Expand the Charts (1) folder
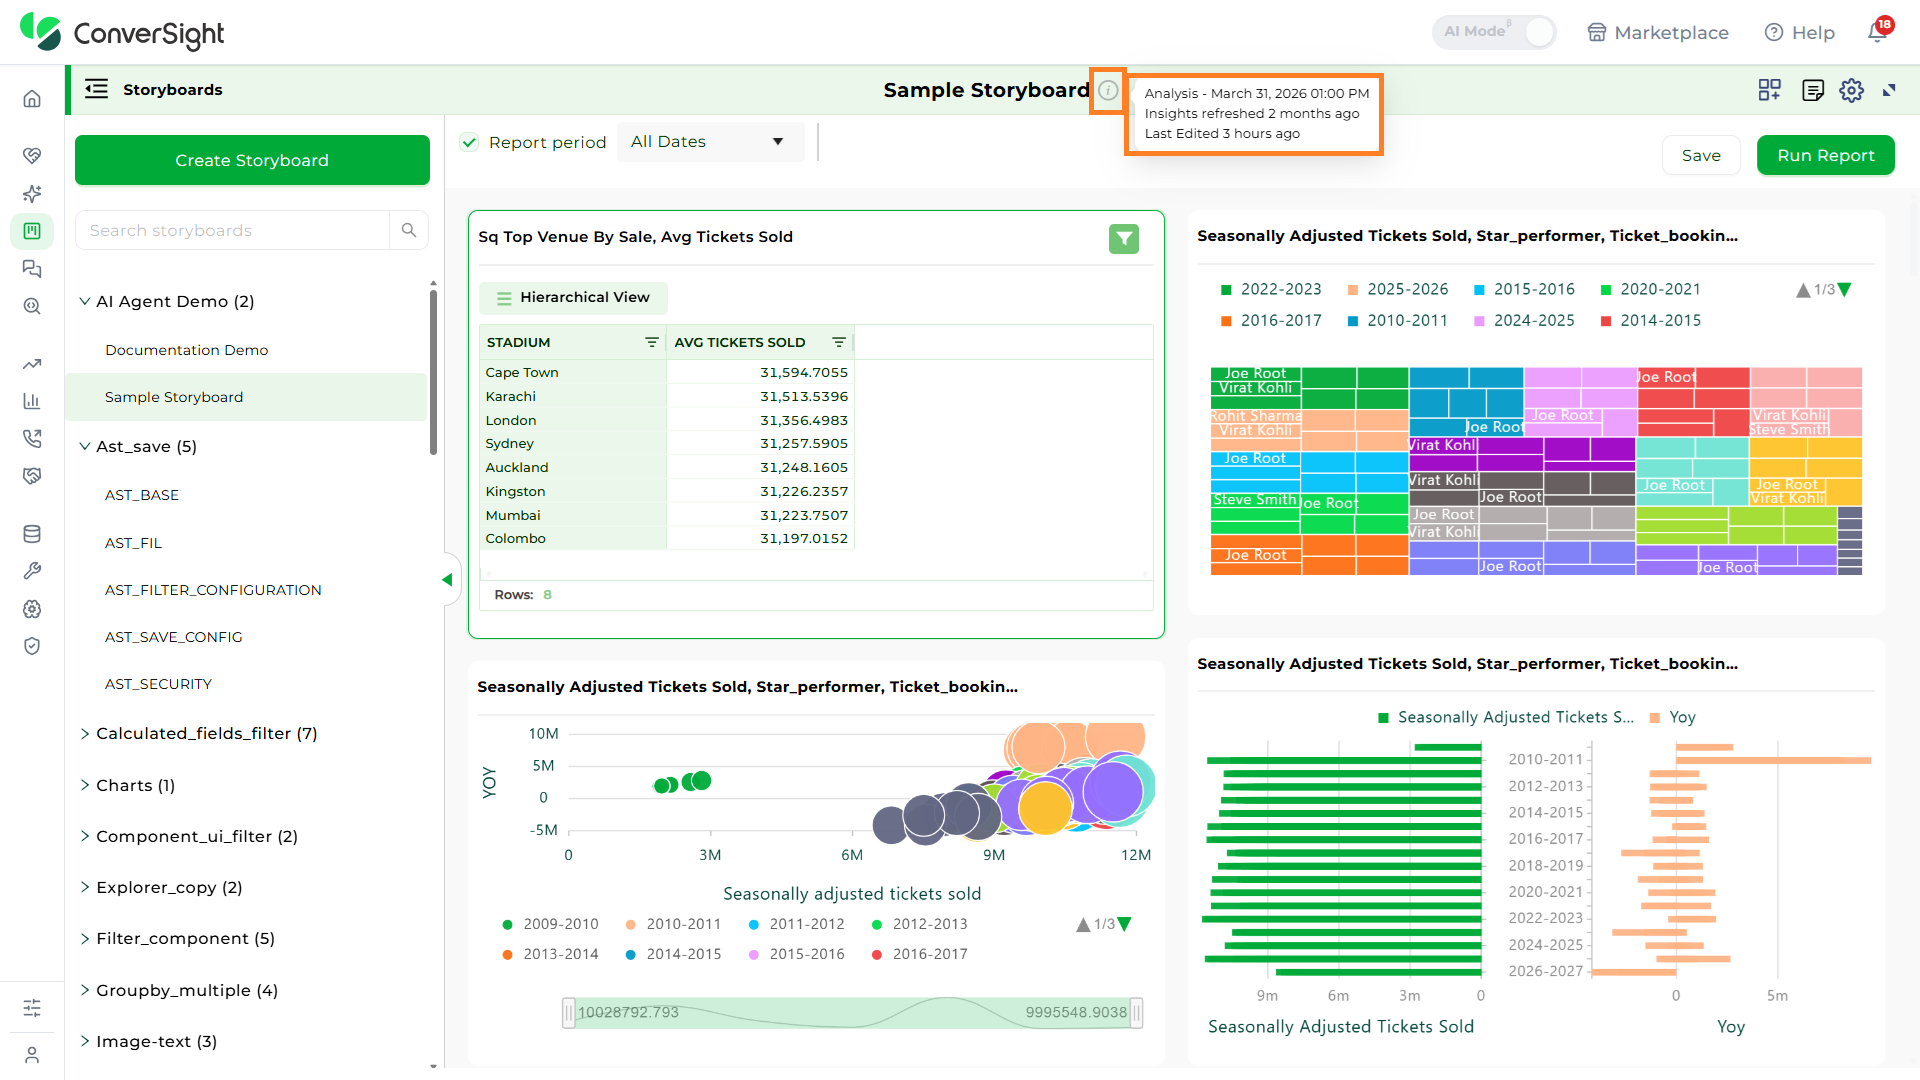 coord(127,785)
